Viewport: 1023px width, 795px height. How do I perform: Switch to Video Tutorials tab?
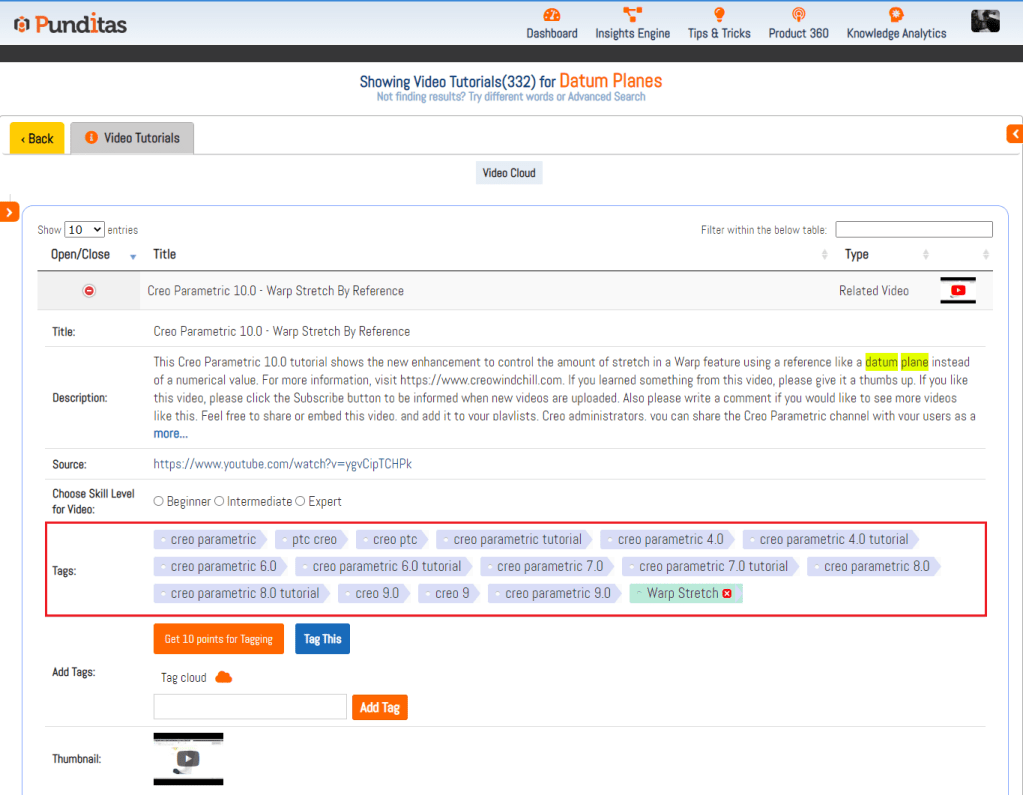[x=132, y=138]
